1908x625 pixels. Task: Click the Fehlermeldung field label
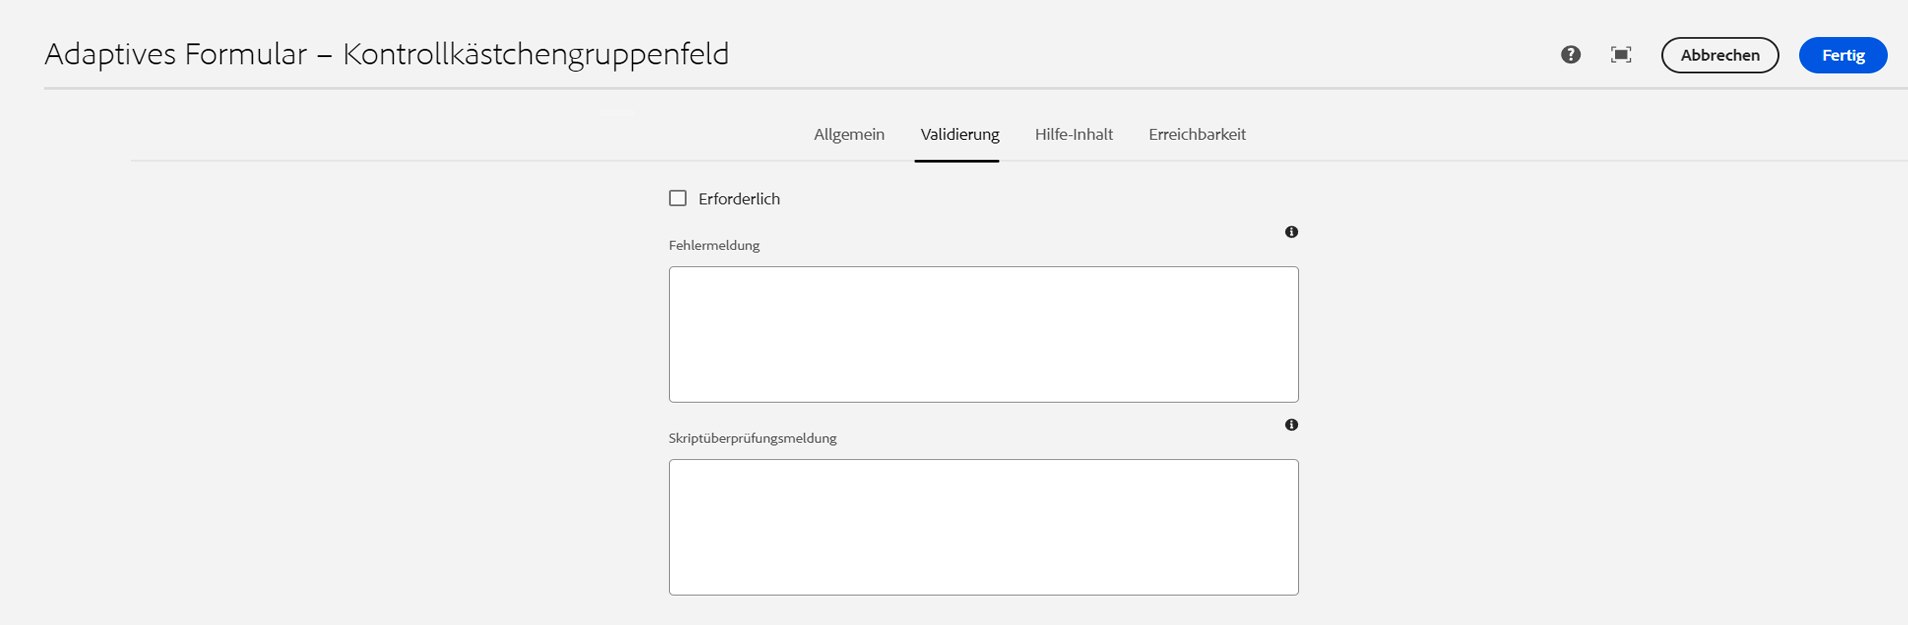(714, 245)
